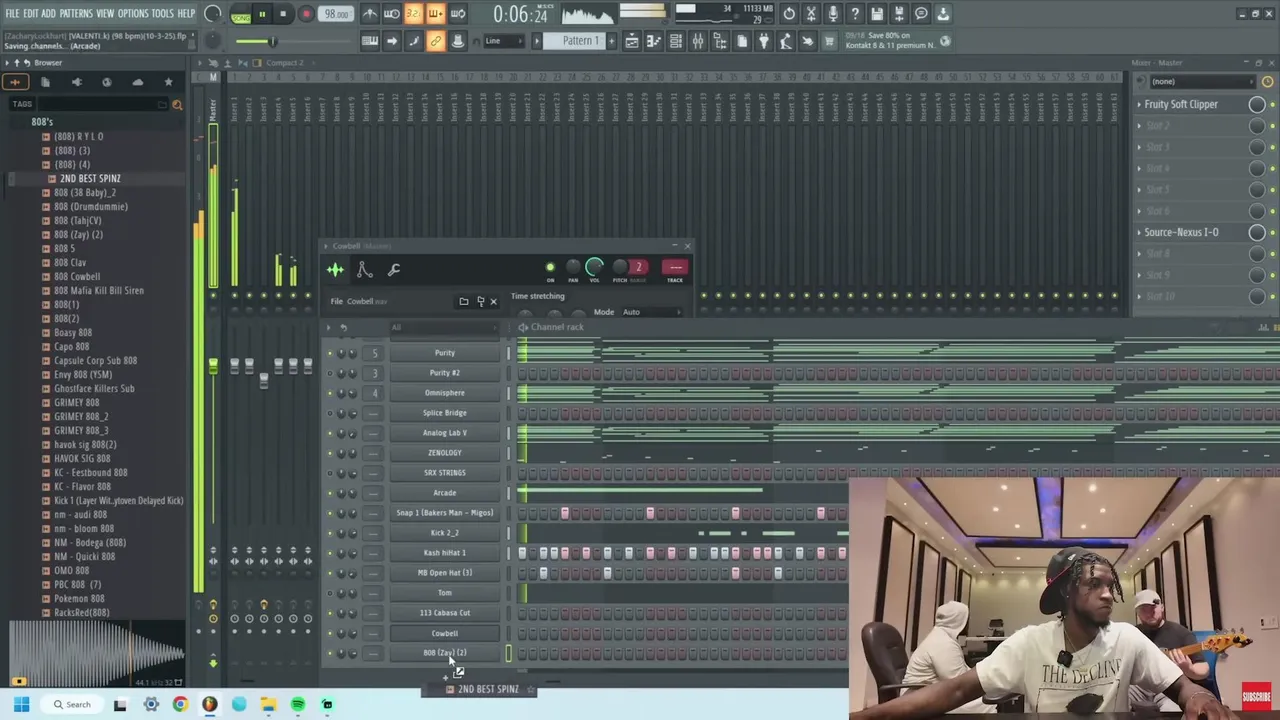Expand the Source-Nexus I-O slot menu
The width and height of the screenshot is (1280, 720).
pyautogui.click(x=1139, y=232)
